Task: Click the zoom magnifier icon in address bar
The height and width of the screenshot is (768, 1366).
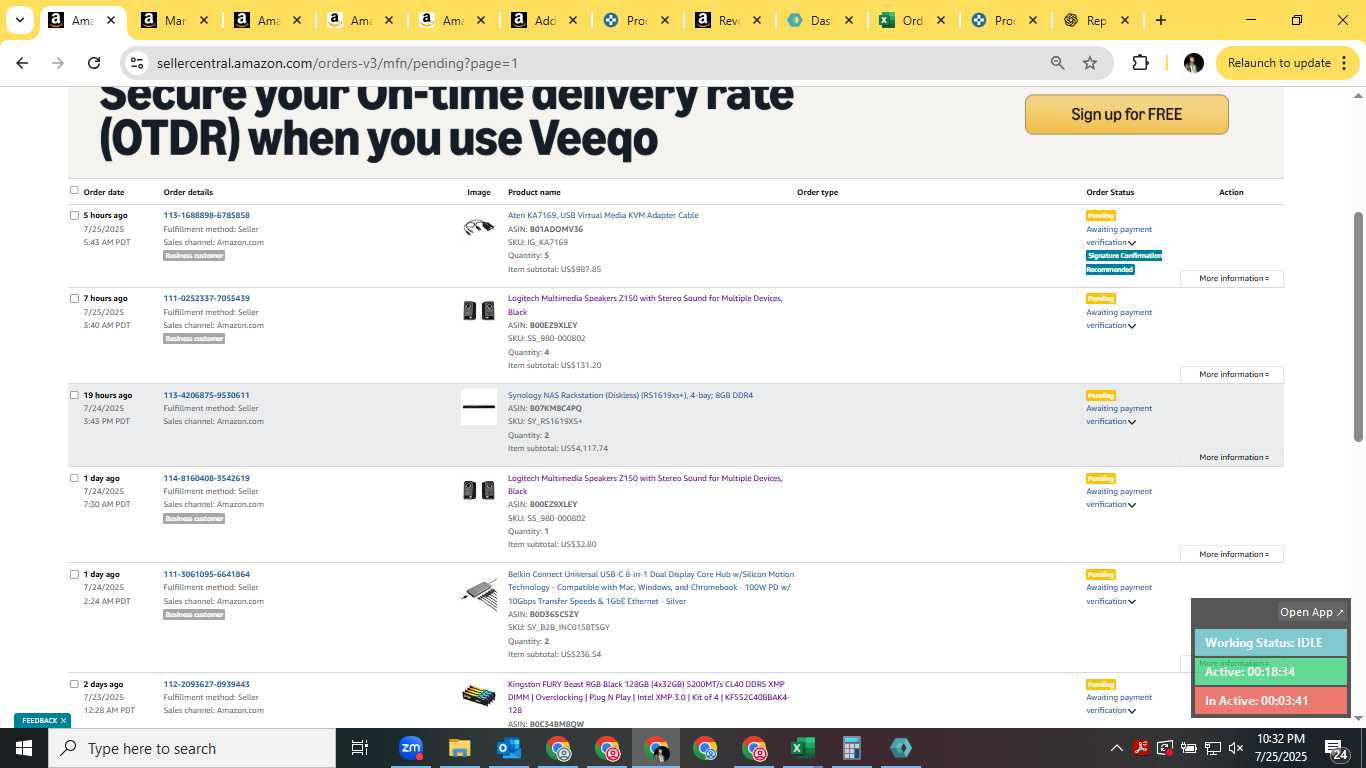Action: [x=1057, y=63]
